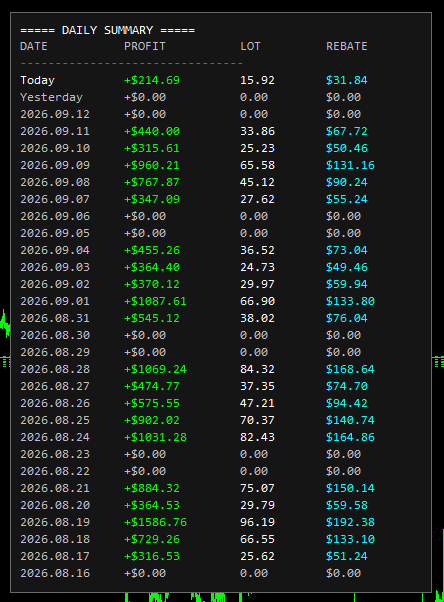Click date 2026.08.23
The image size is (444, 602).
click(x=55, y=454)
